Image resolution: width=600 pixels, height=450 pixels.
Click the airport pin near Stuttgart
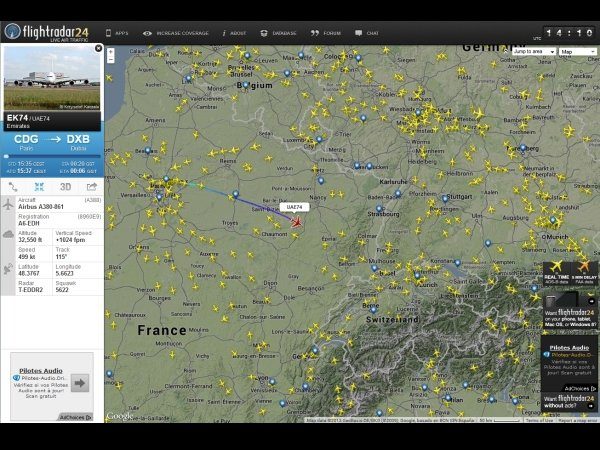point(445,199)
